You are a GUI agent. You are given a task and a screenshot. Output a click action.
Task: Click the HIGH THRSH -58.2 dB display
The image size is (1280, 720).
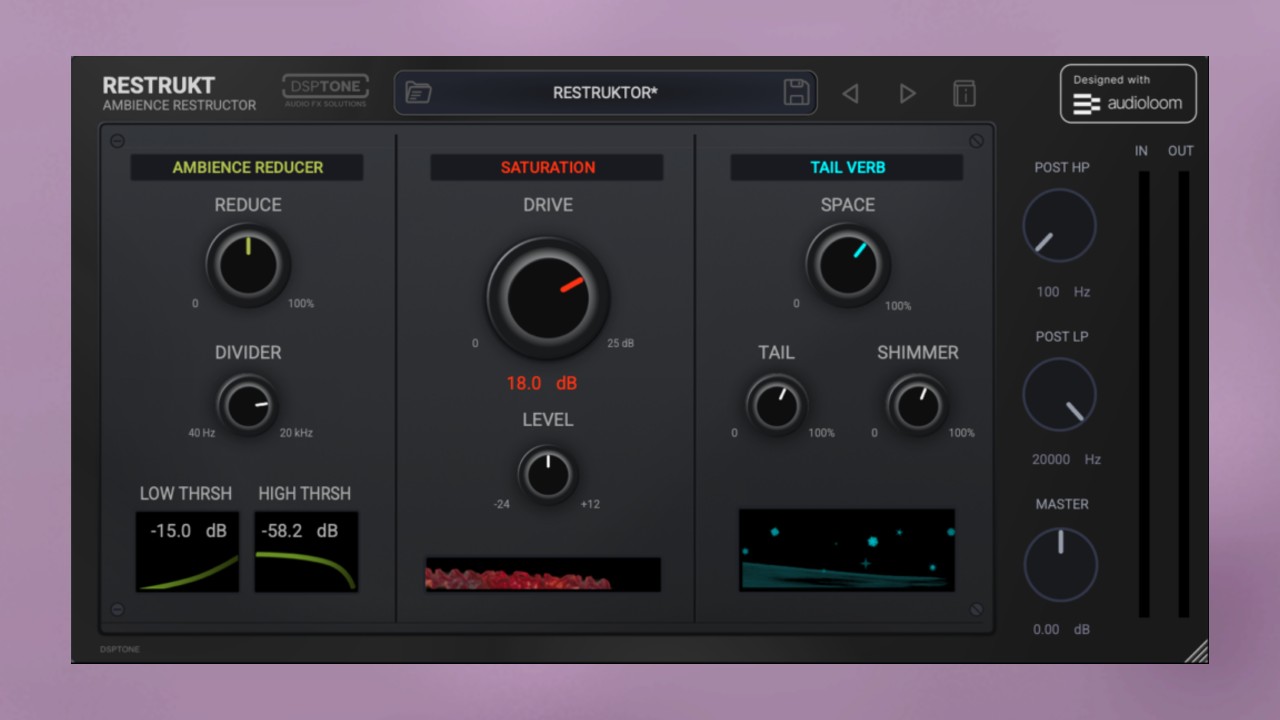coord(306,552)
